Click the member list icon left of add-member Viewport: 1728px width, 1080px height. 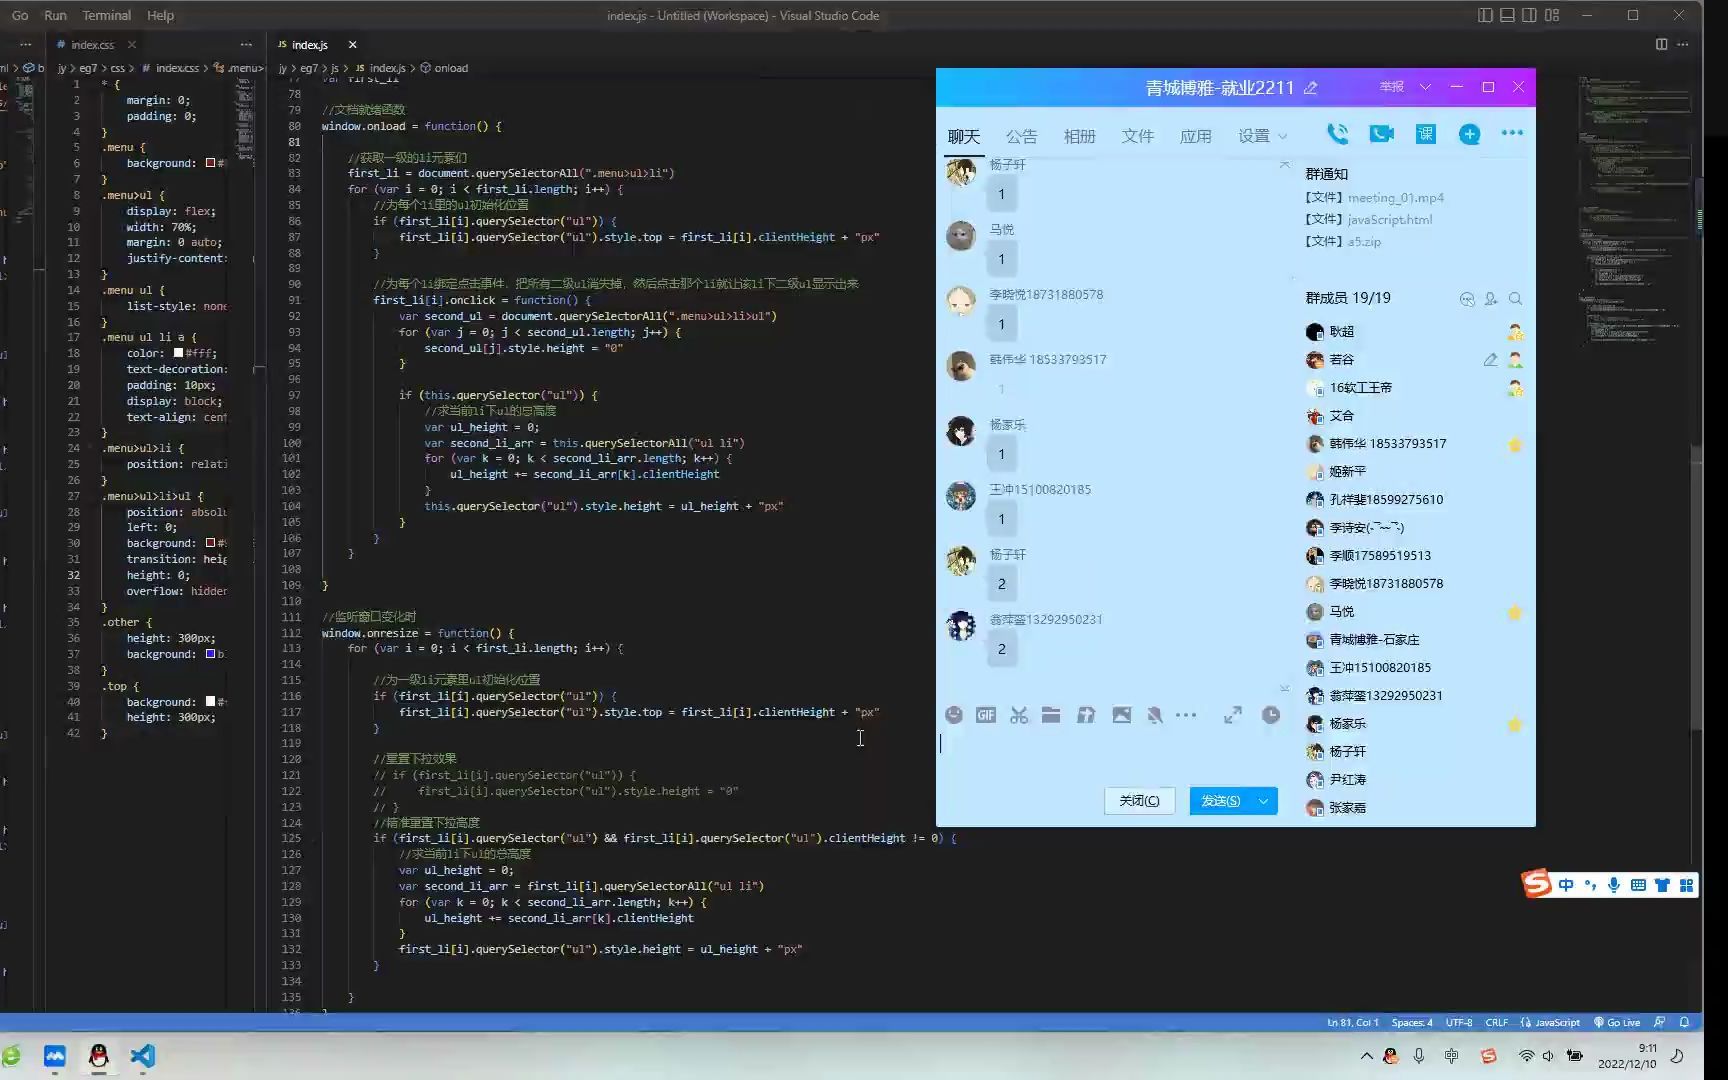[x=1467, y=299]
